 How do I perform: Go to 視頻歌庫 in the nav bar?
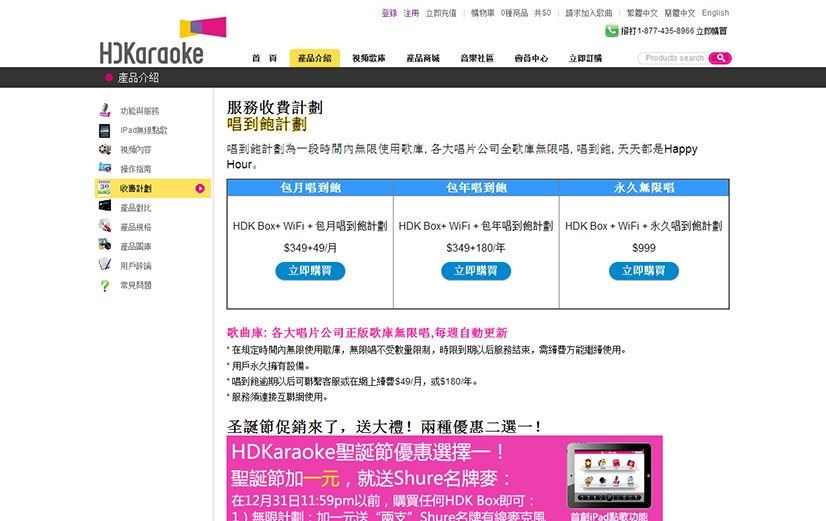(x=369, y=58)
